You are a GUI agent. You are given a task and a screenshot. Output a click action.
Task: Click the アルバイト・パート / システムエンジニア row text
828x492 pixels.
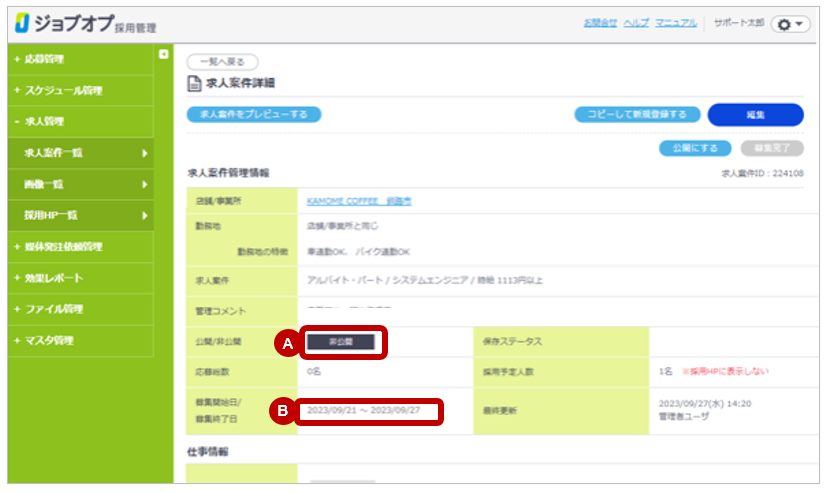pyautogui.click(x=425, y=280)
